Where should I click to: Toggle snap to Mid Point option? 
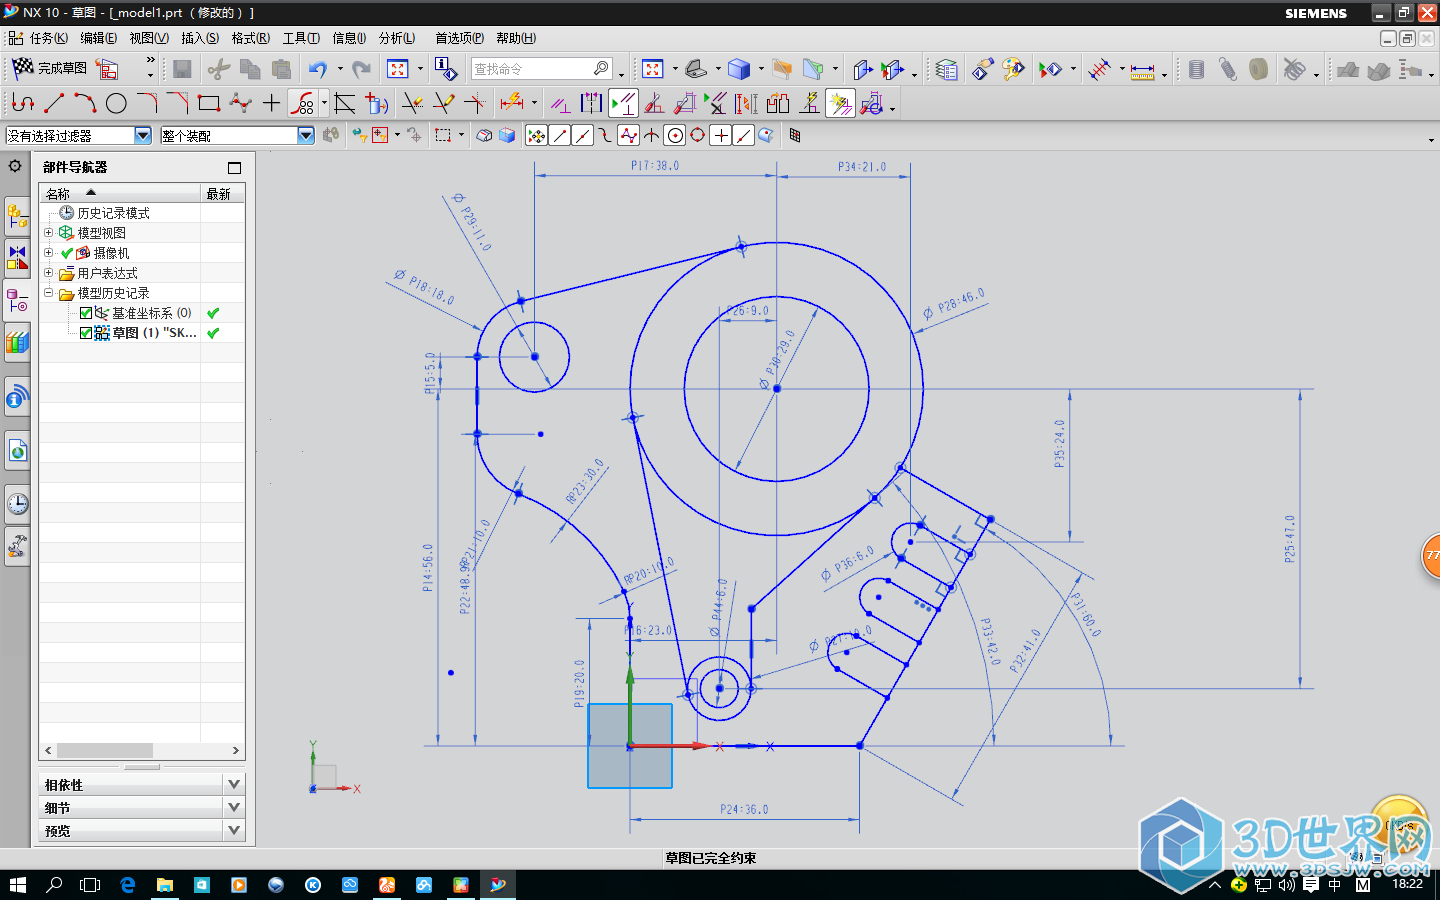point(583,136)
